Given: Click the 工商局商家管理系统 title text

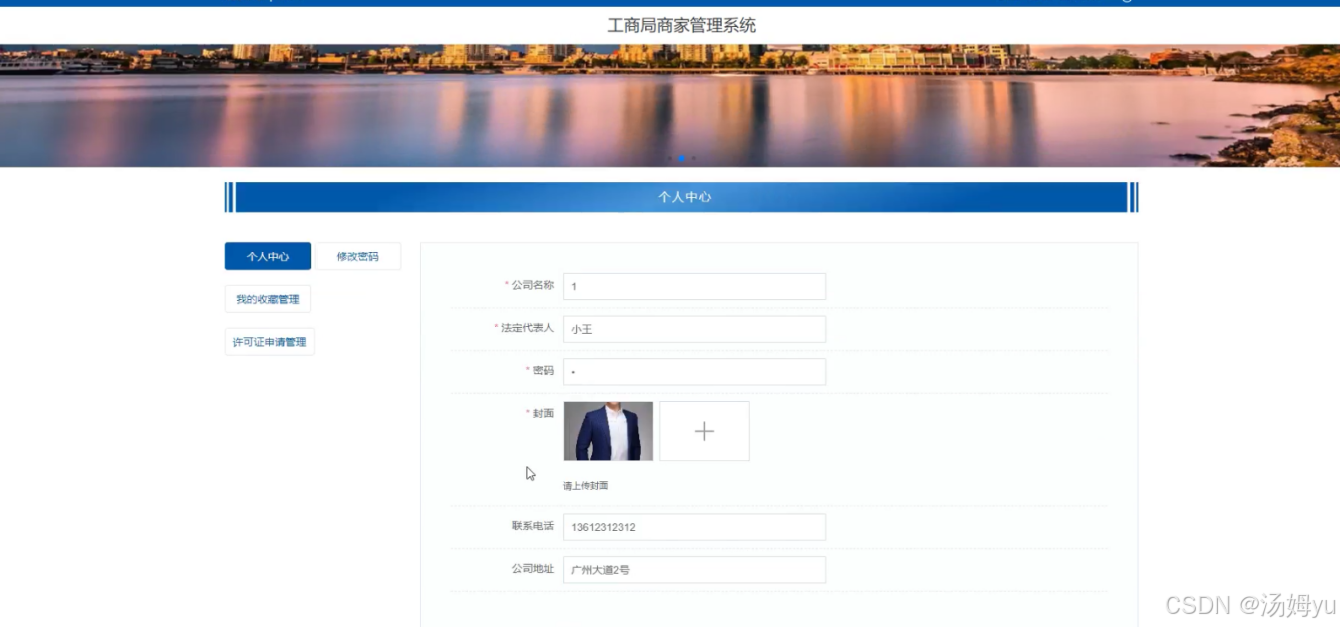Looking at the screenshot, I should pos(682,25).
